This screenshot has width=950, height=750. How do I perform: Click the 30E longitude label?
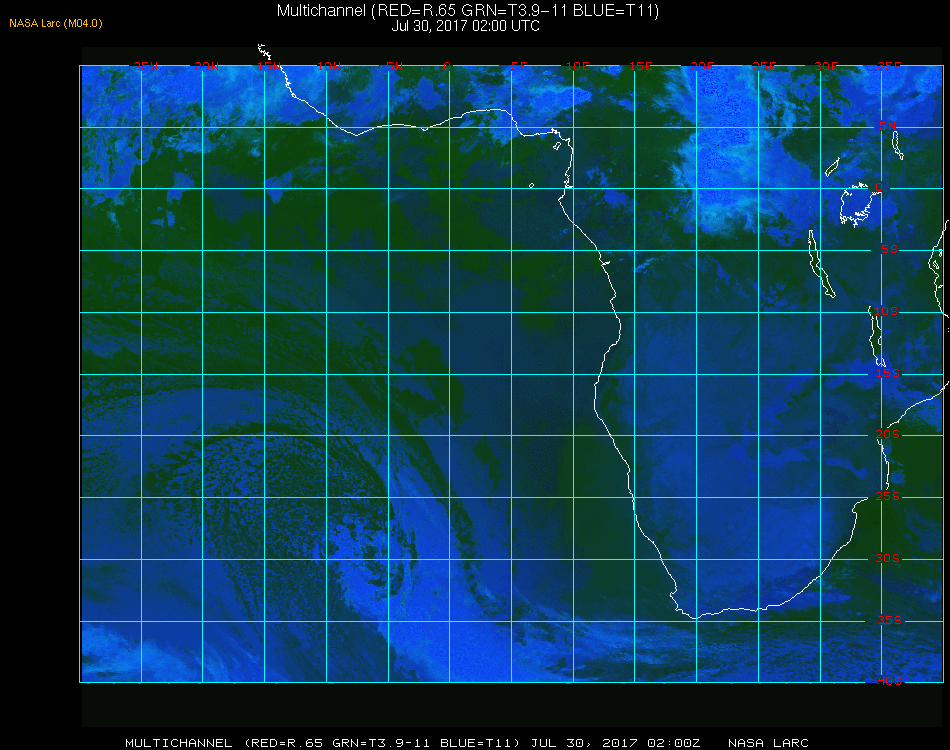(826, 66)
